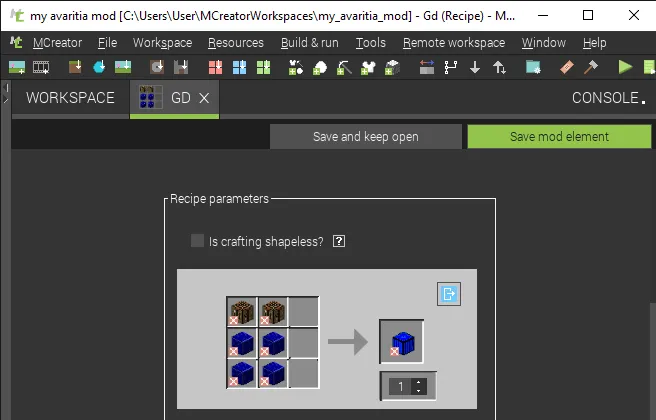
Task: Remove item from top-middle crafting slot
Action: tap(264, 320)
